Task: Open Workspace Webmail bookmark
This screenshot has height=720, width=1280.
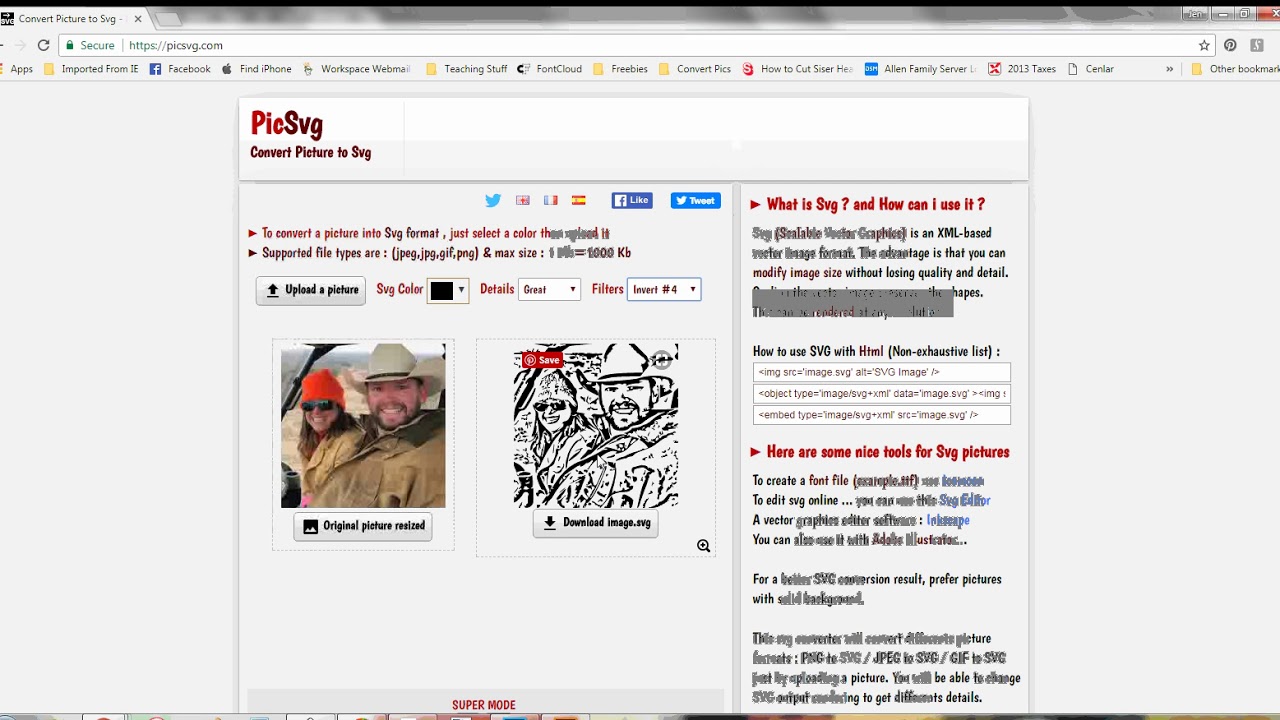Action: (x=356, y=69)
